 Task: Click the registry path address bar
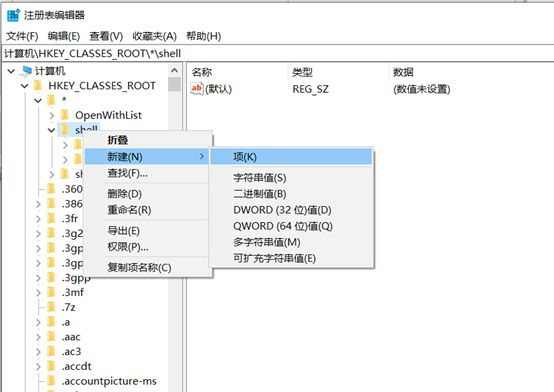[277, 53]
